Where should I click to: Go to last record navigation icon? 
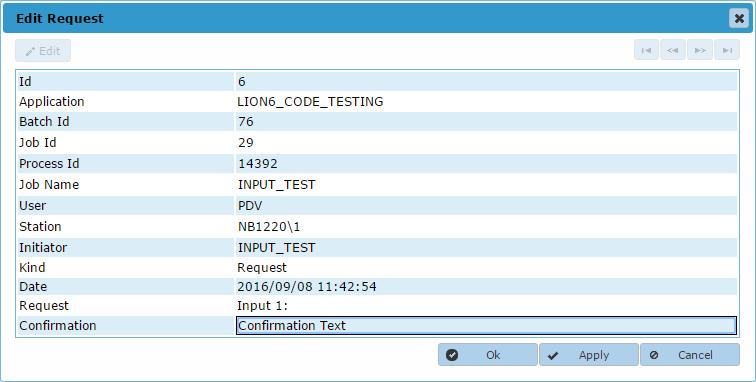tap(727, 51)
